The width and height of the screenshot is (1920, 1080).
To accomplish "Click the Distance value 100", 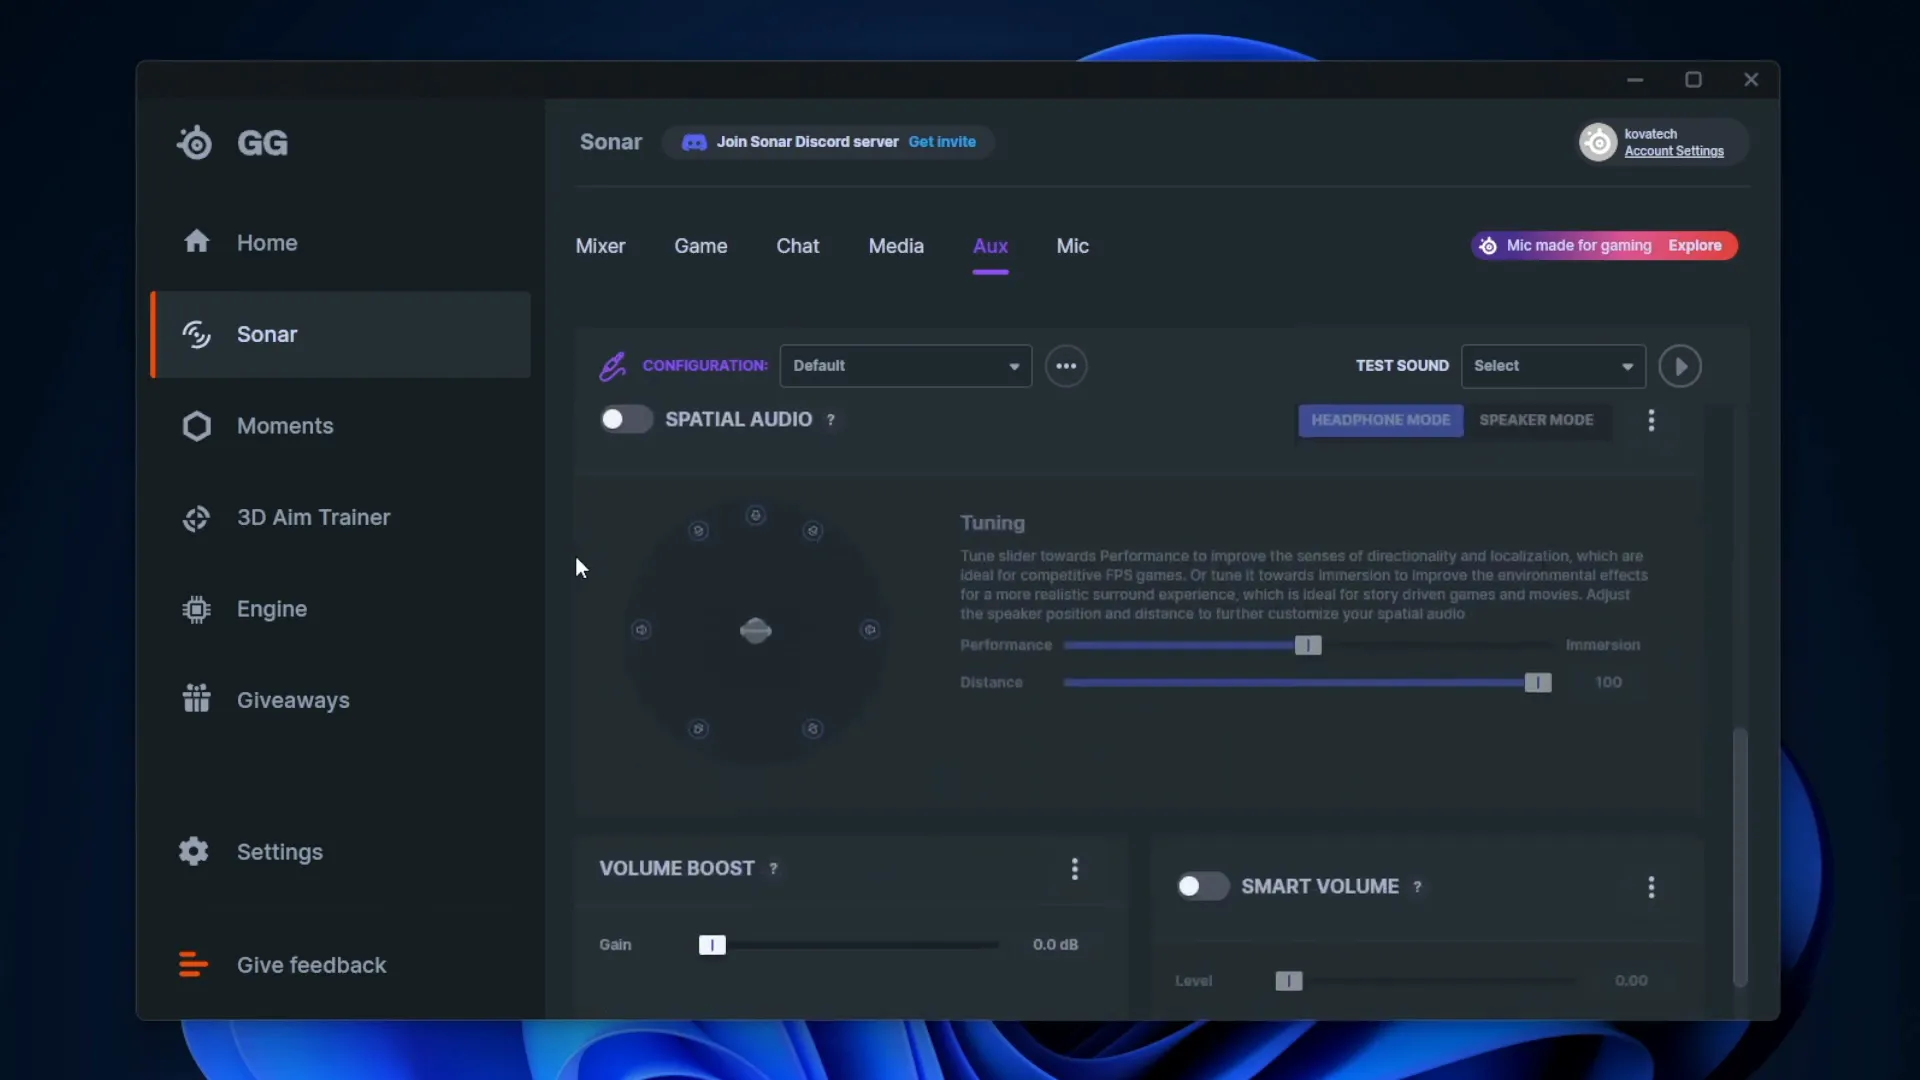I will click(1608, 682).
